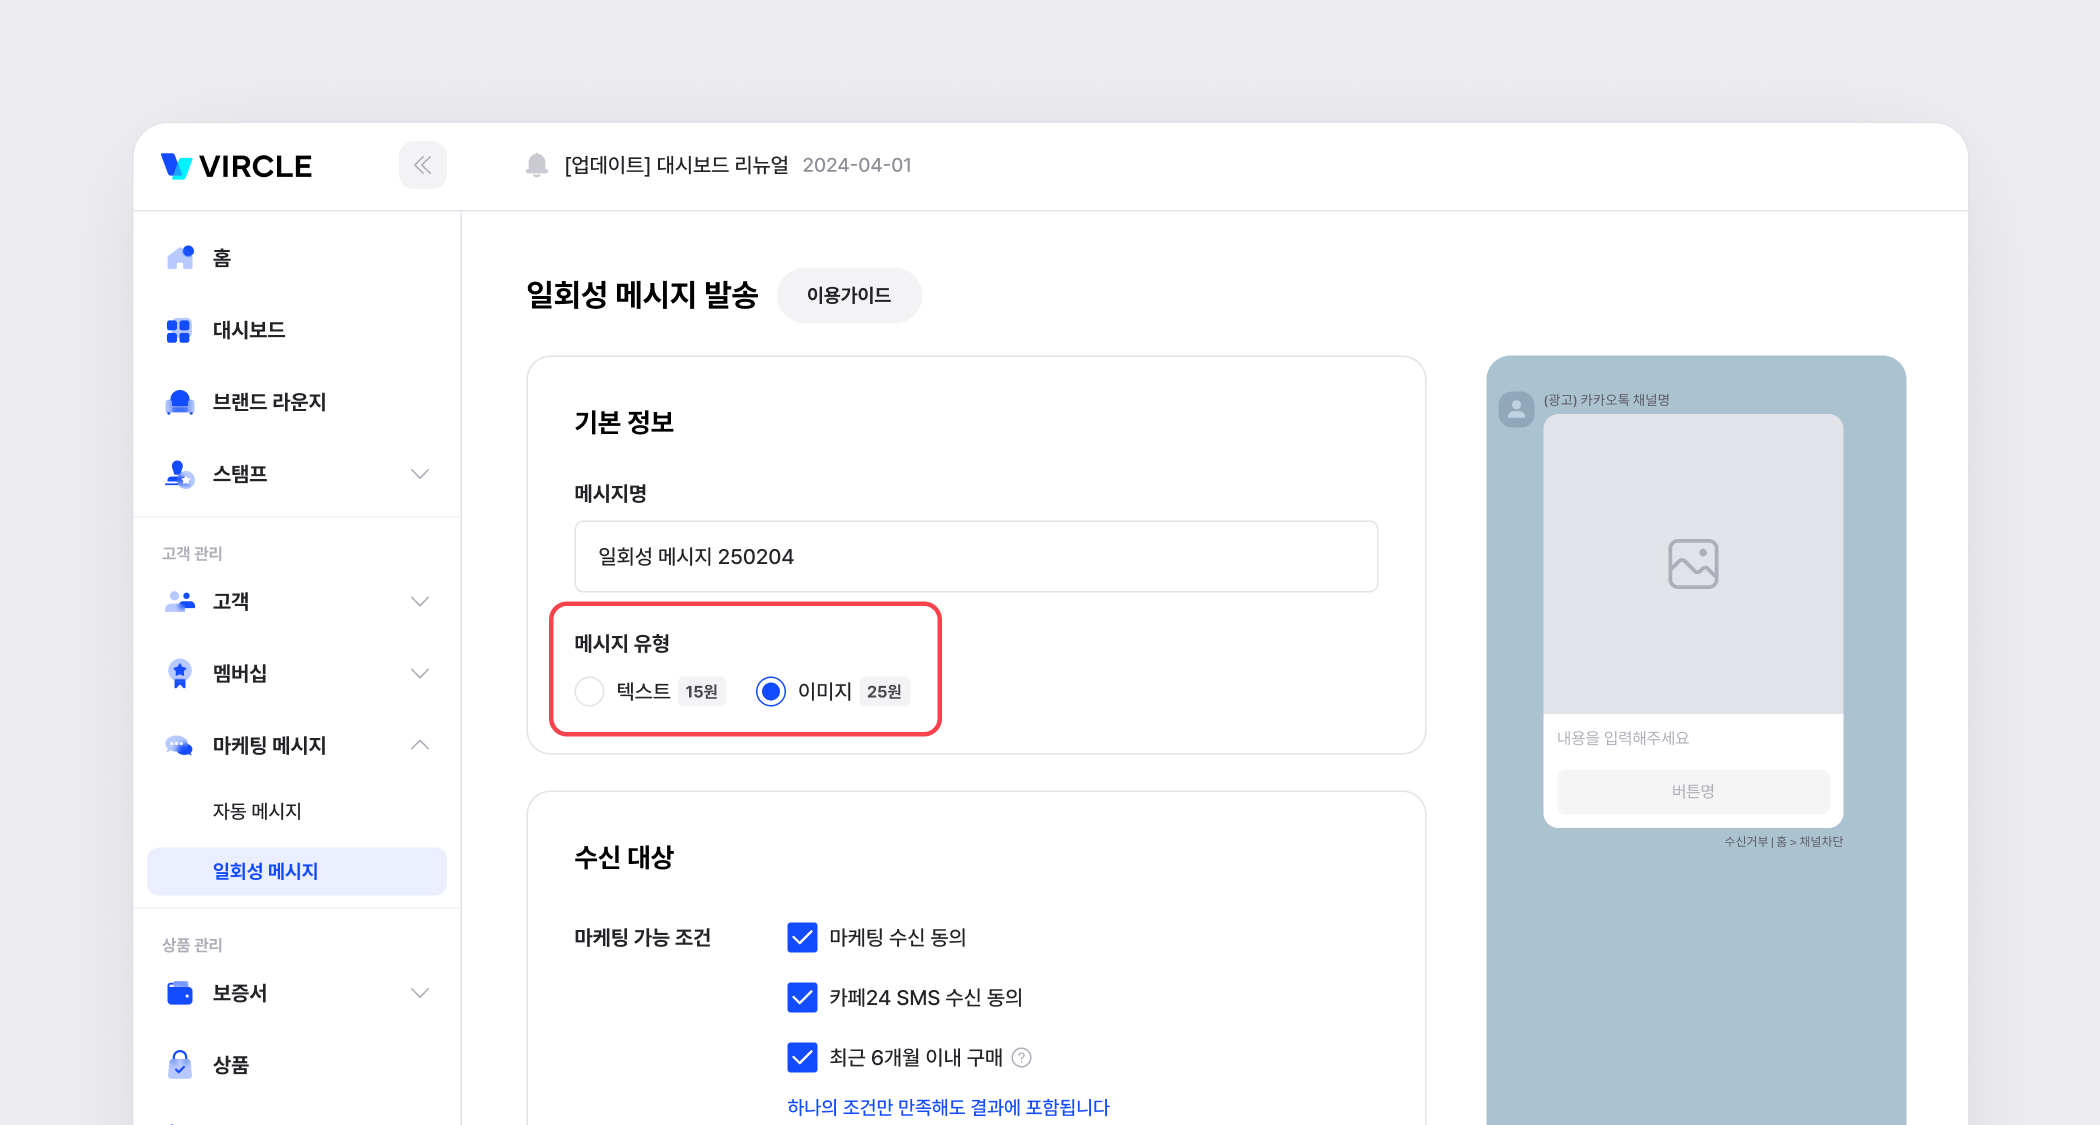2100x1125 pixels.
Task: Click the 메시지명 input field
Action: coord(976,556)
